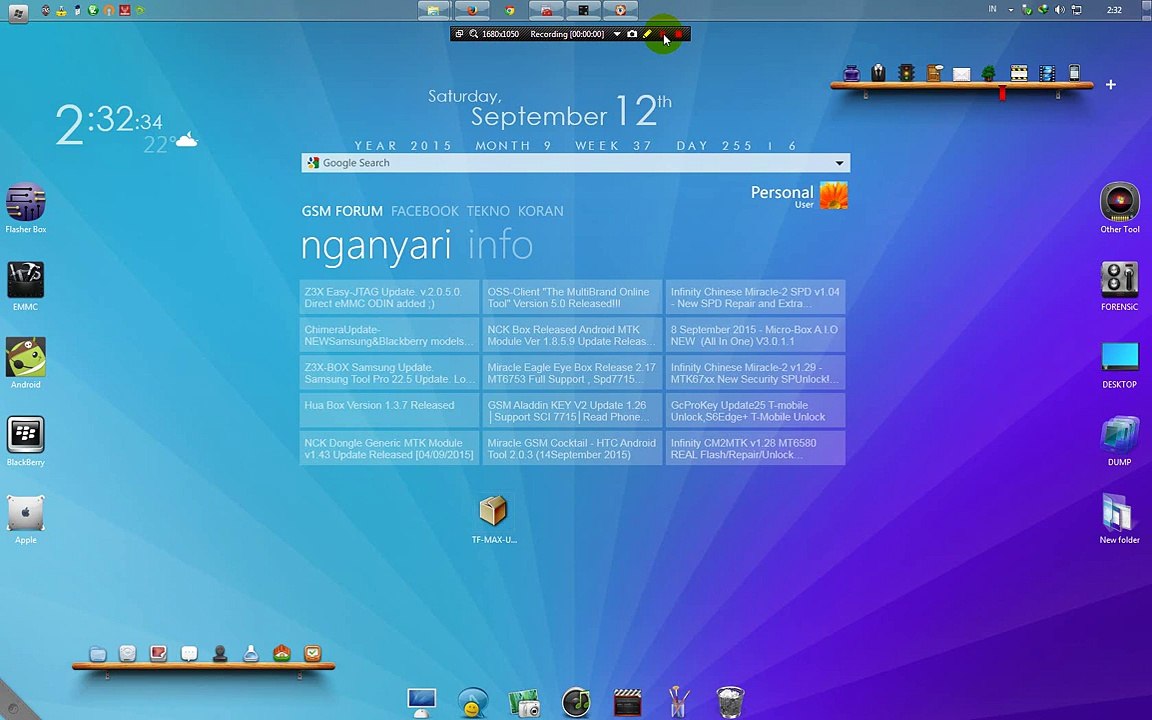Image resolution: width=1152 pixels, height=720 pixels.
Task: Open OSS-Client MultiBrand Online Tool news item
Action: (572, 298)
